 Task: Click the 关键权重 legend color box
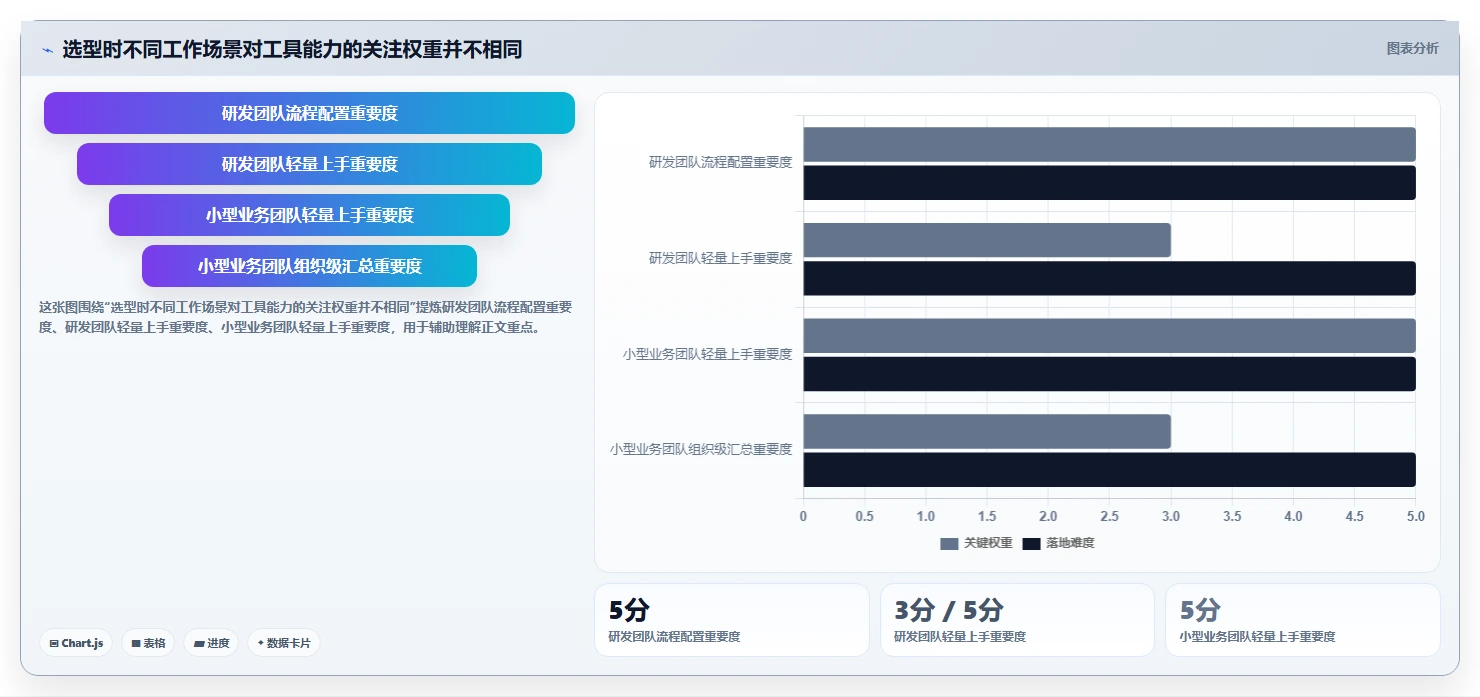[949, 543]
